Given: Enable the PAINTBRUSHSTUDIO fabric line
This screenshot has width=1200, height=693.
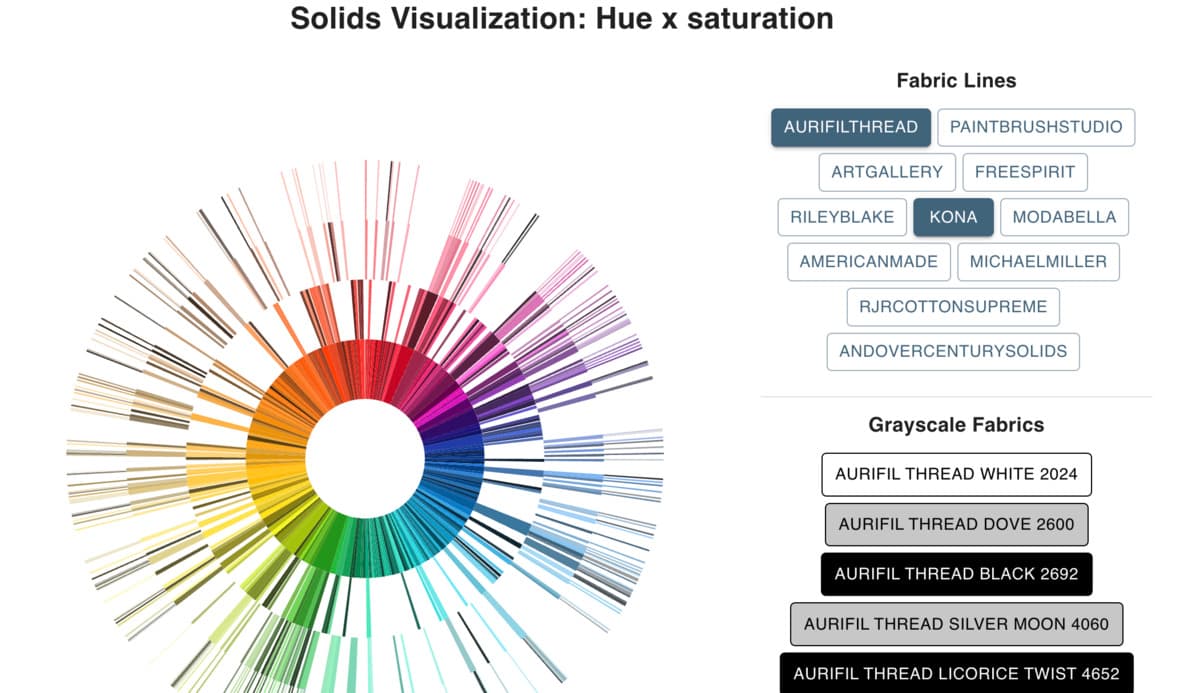Looking at the screenshot, I should click(x=1036, y=127).
